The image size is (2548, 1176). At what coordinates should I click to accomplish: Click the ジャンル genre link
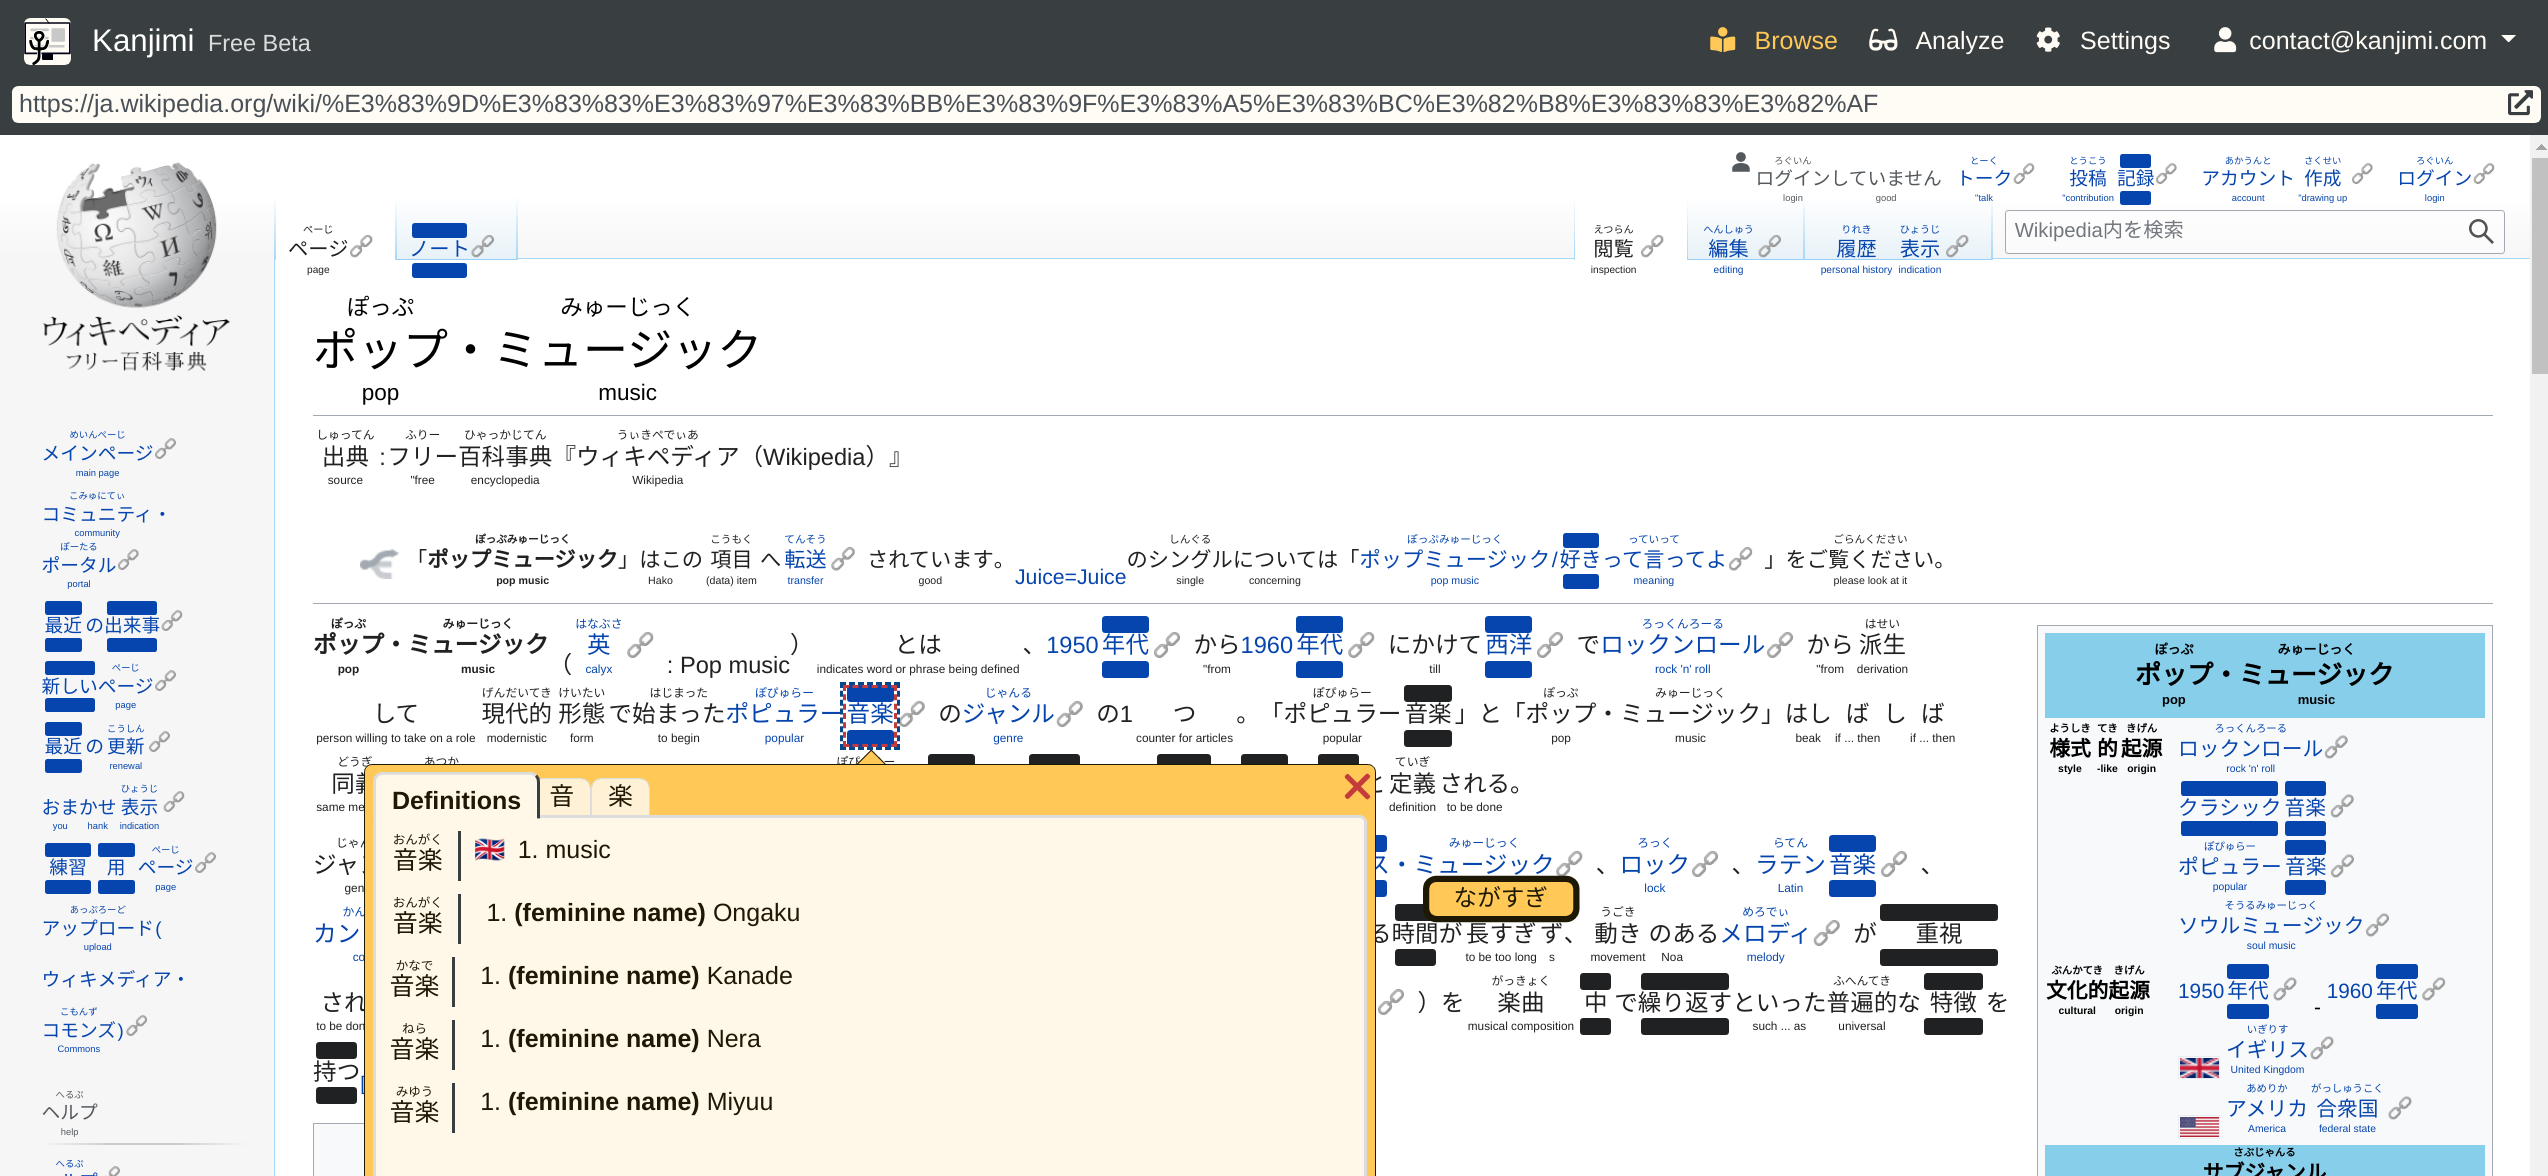pos(1008,714)
